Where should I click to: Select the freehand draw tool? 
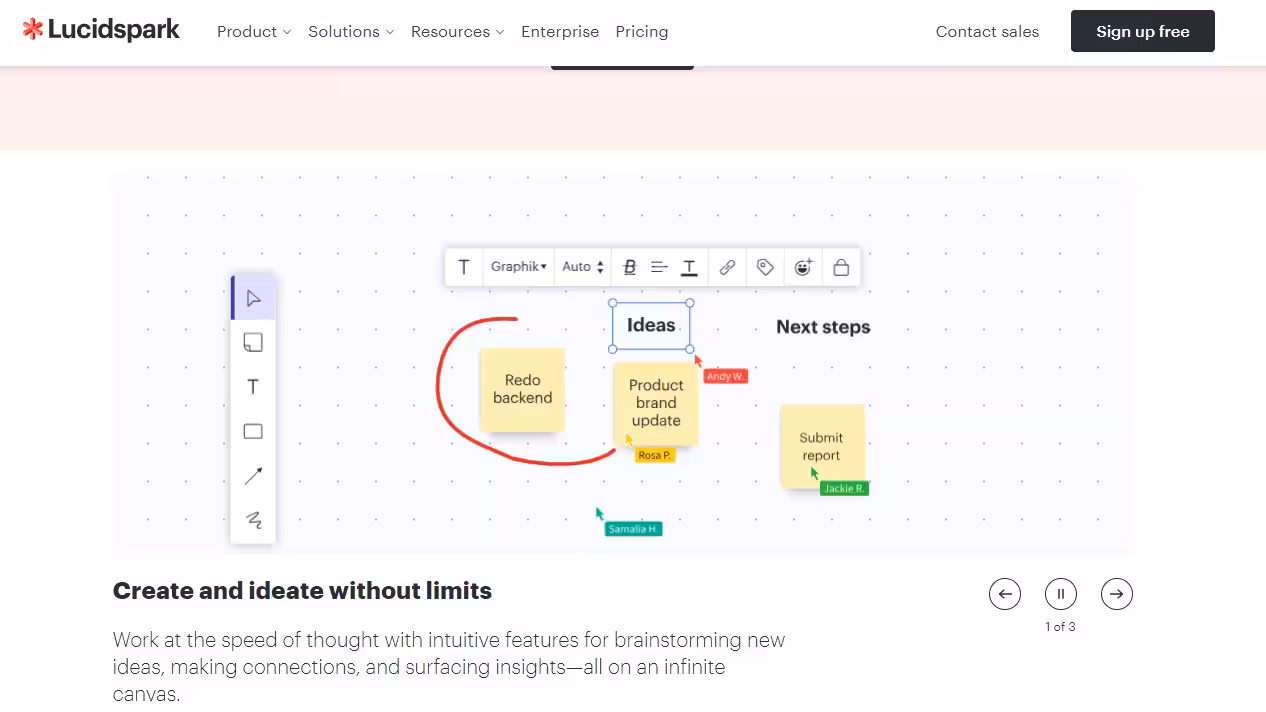click(253, 520)
